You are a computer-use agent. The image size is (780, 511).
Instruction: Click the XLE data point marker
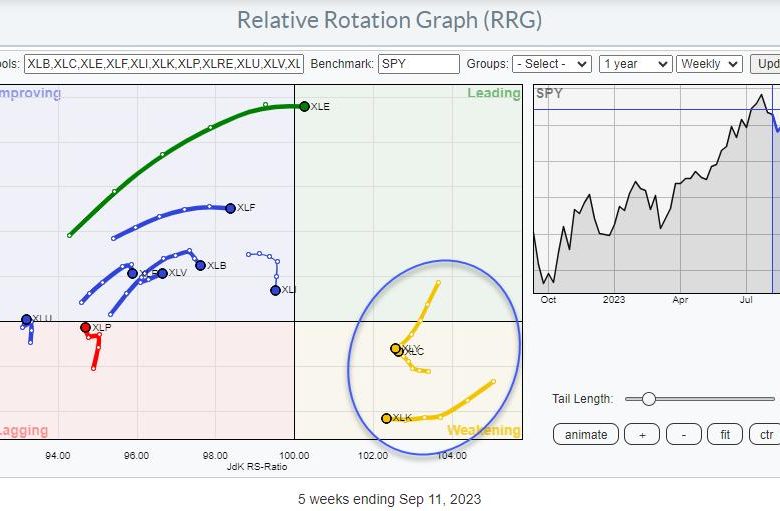(x=304, y=106)
